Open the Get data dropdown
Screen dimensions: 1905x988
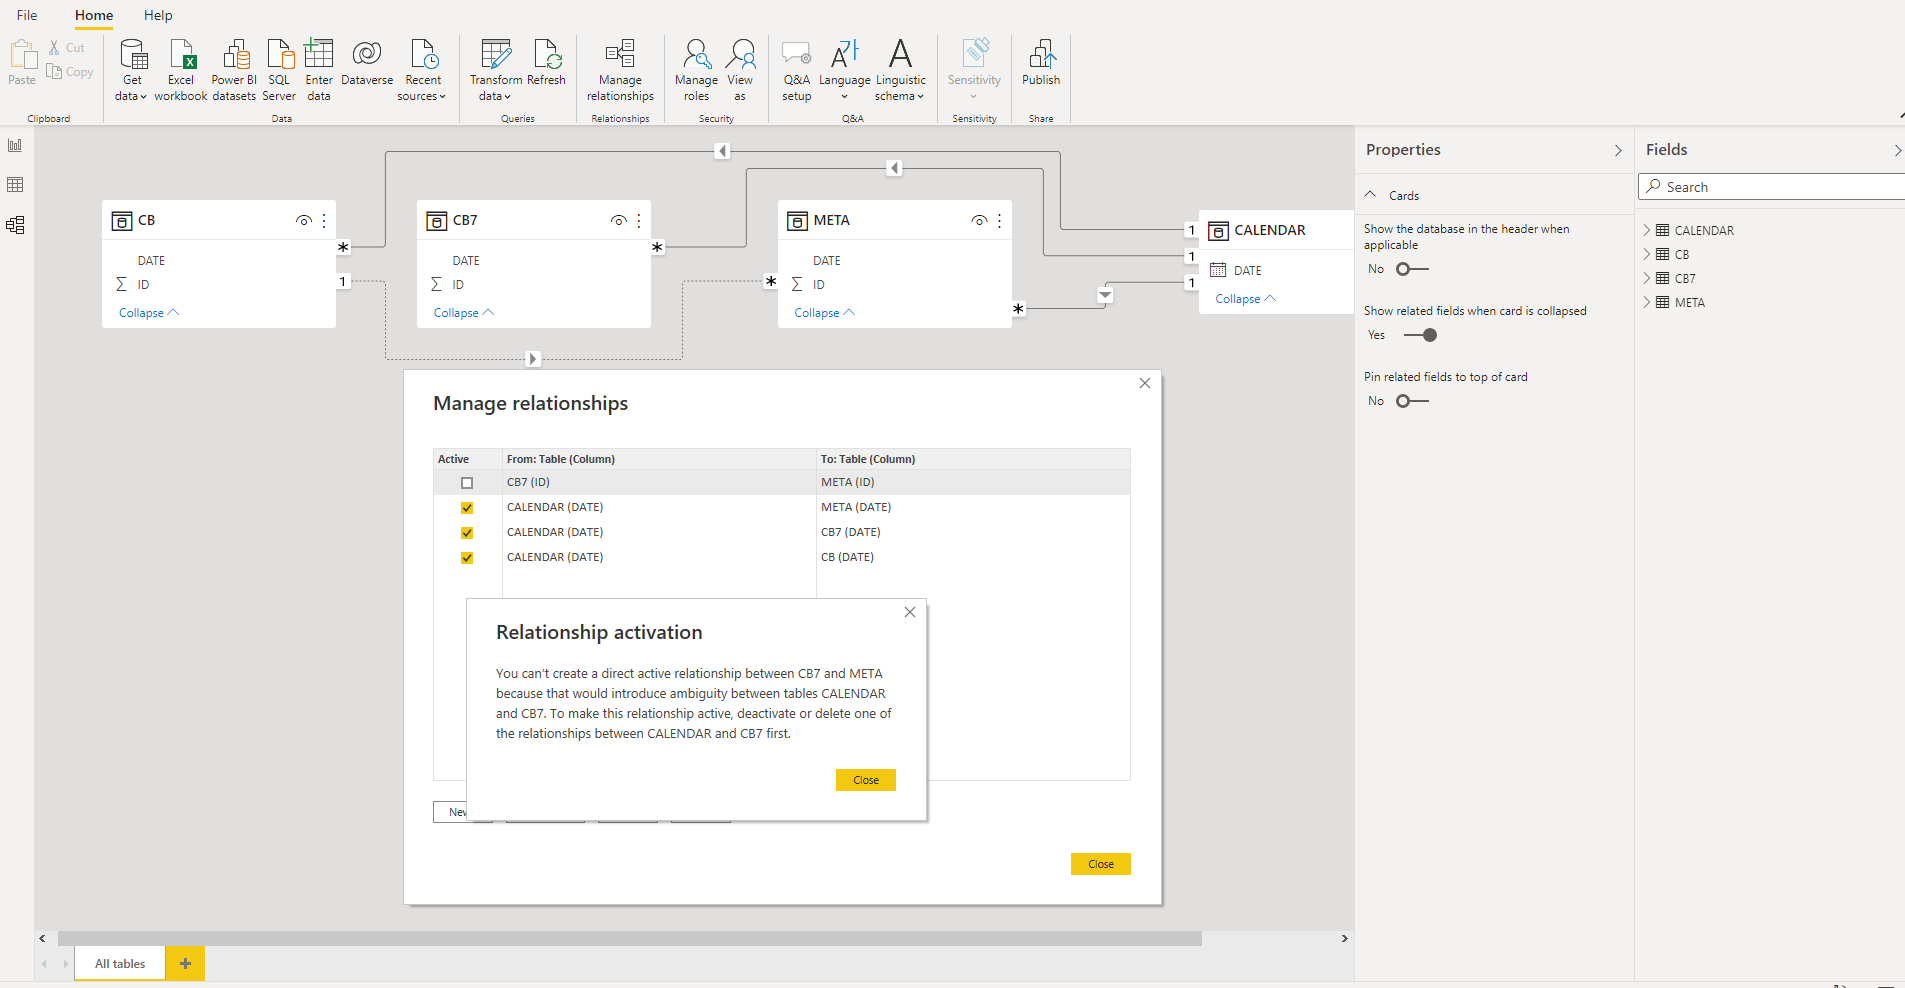coord(132,70)
